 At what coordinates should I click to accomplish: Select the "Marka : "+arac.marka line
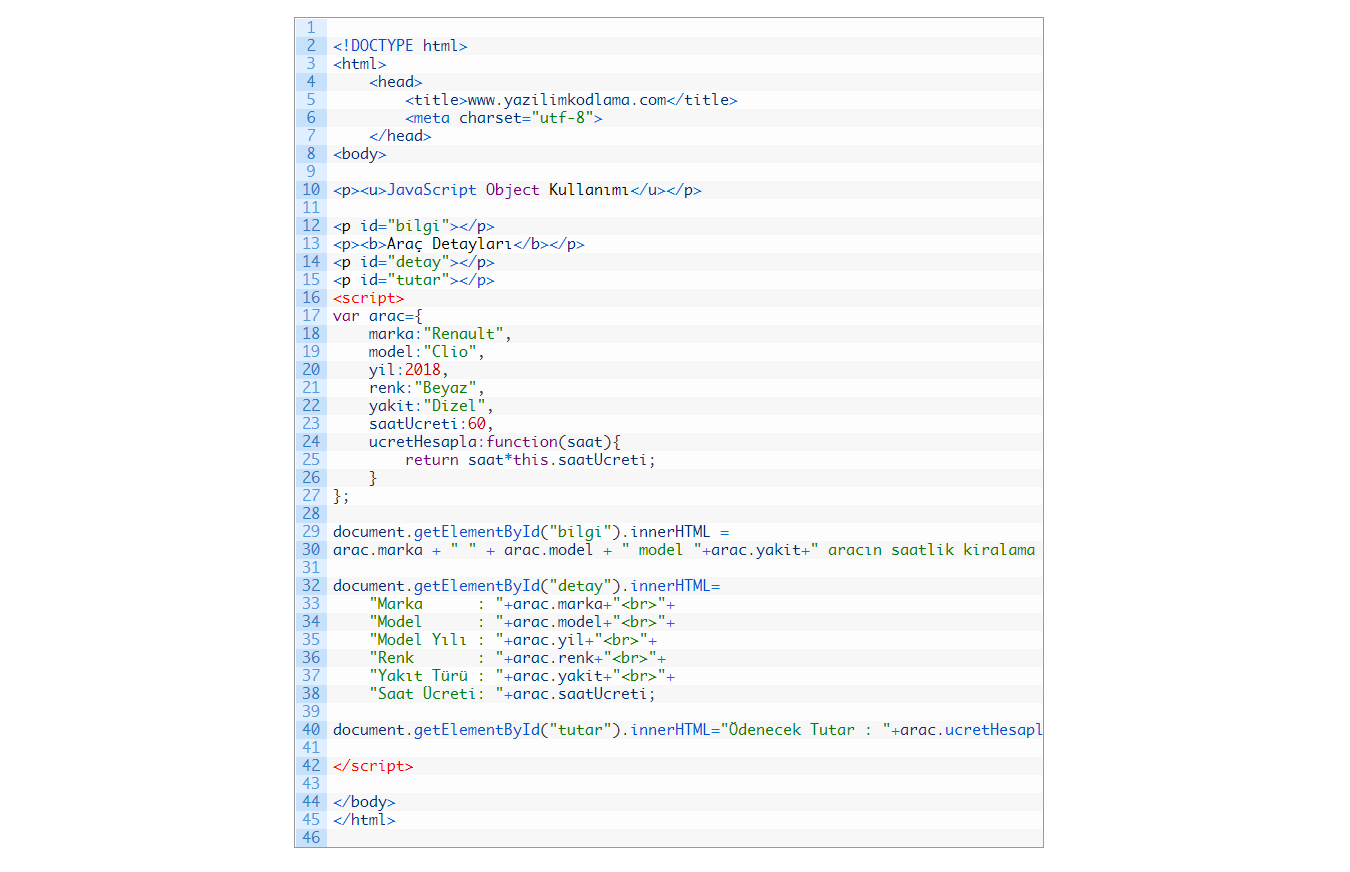522,604
